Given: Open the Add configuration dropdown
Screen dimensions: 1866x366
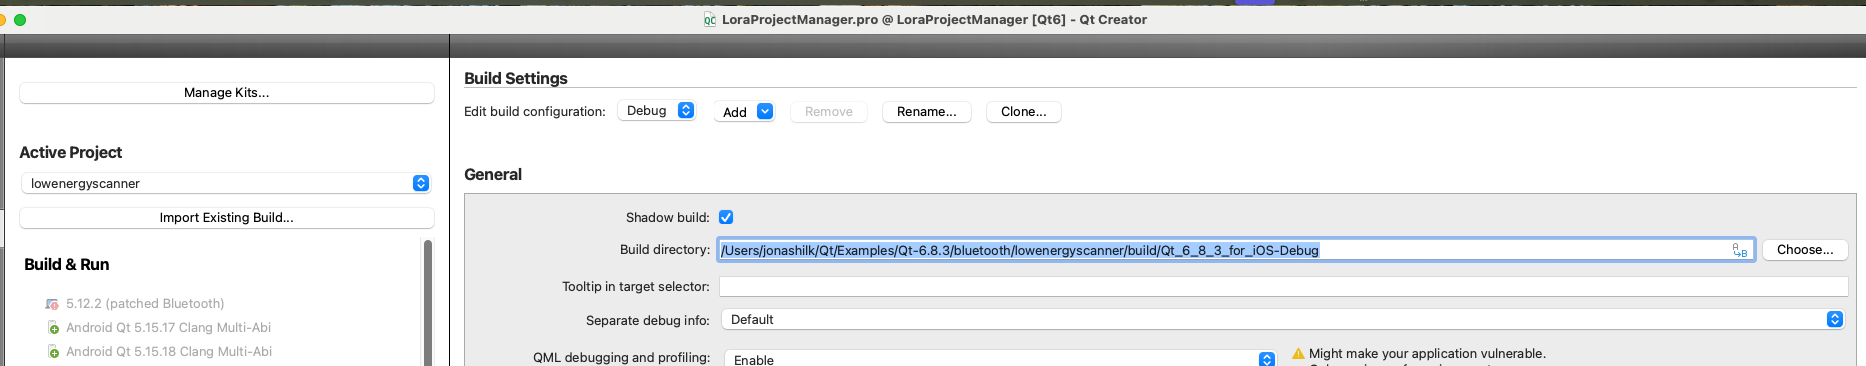Looking at the screenshot, I should tap(745, 112).
